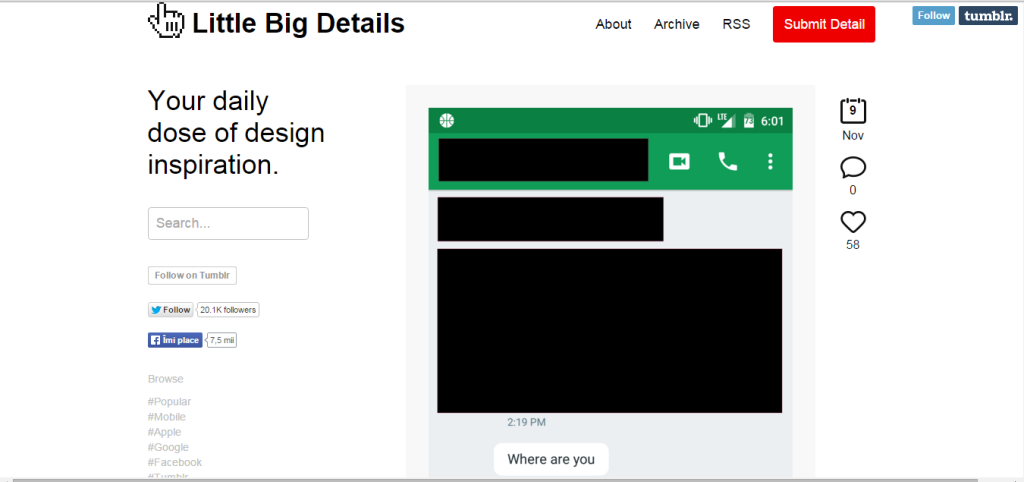Image resolution: width=1024 pixels, height=482 pixels.
Task: Open the three-dot overflow menu icon
Action: tap(770, 161)
